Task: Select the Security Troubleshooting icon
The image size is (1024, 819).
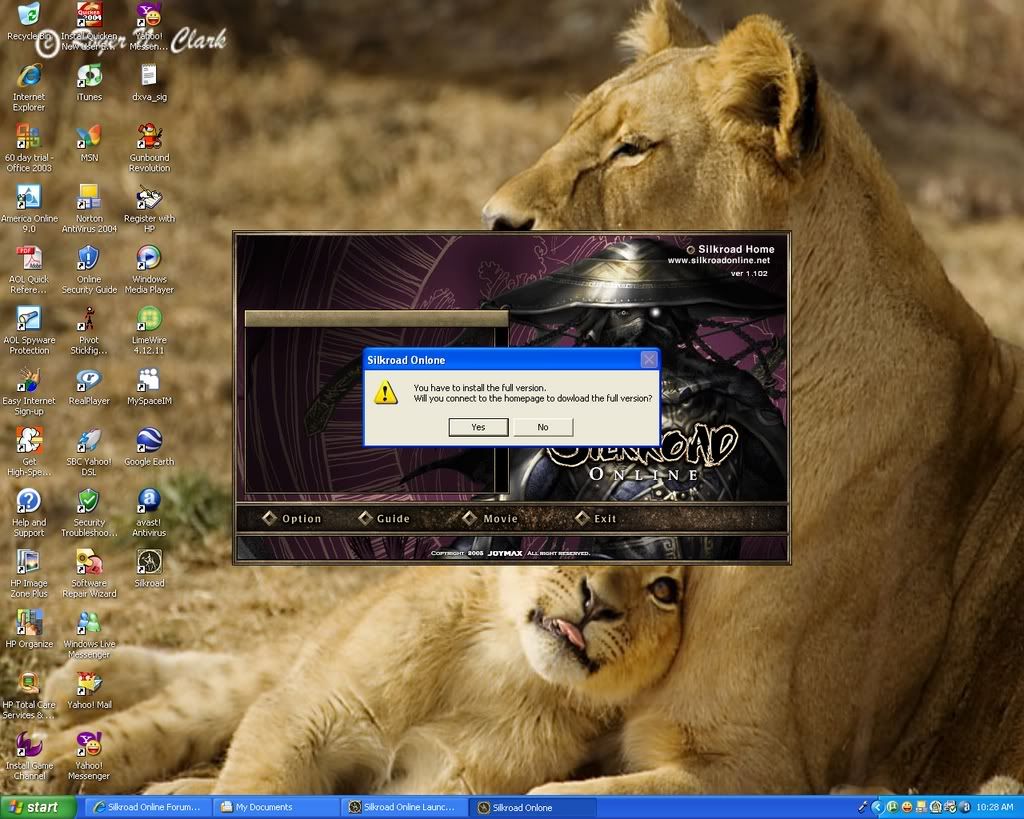Action: click(89, 513)
